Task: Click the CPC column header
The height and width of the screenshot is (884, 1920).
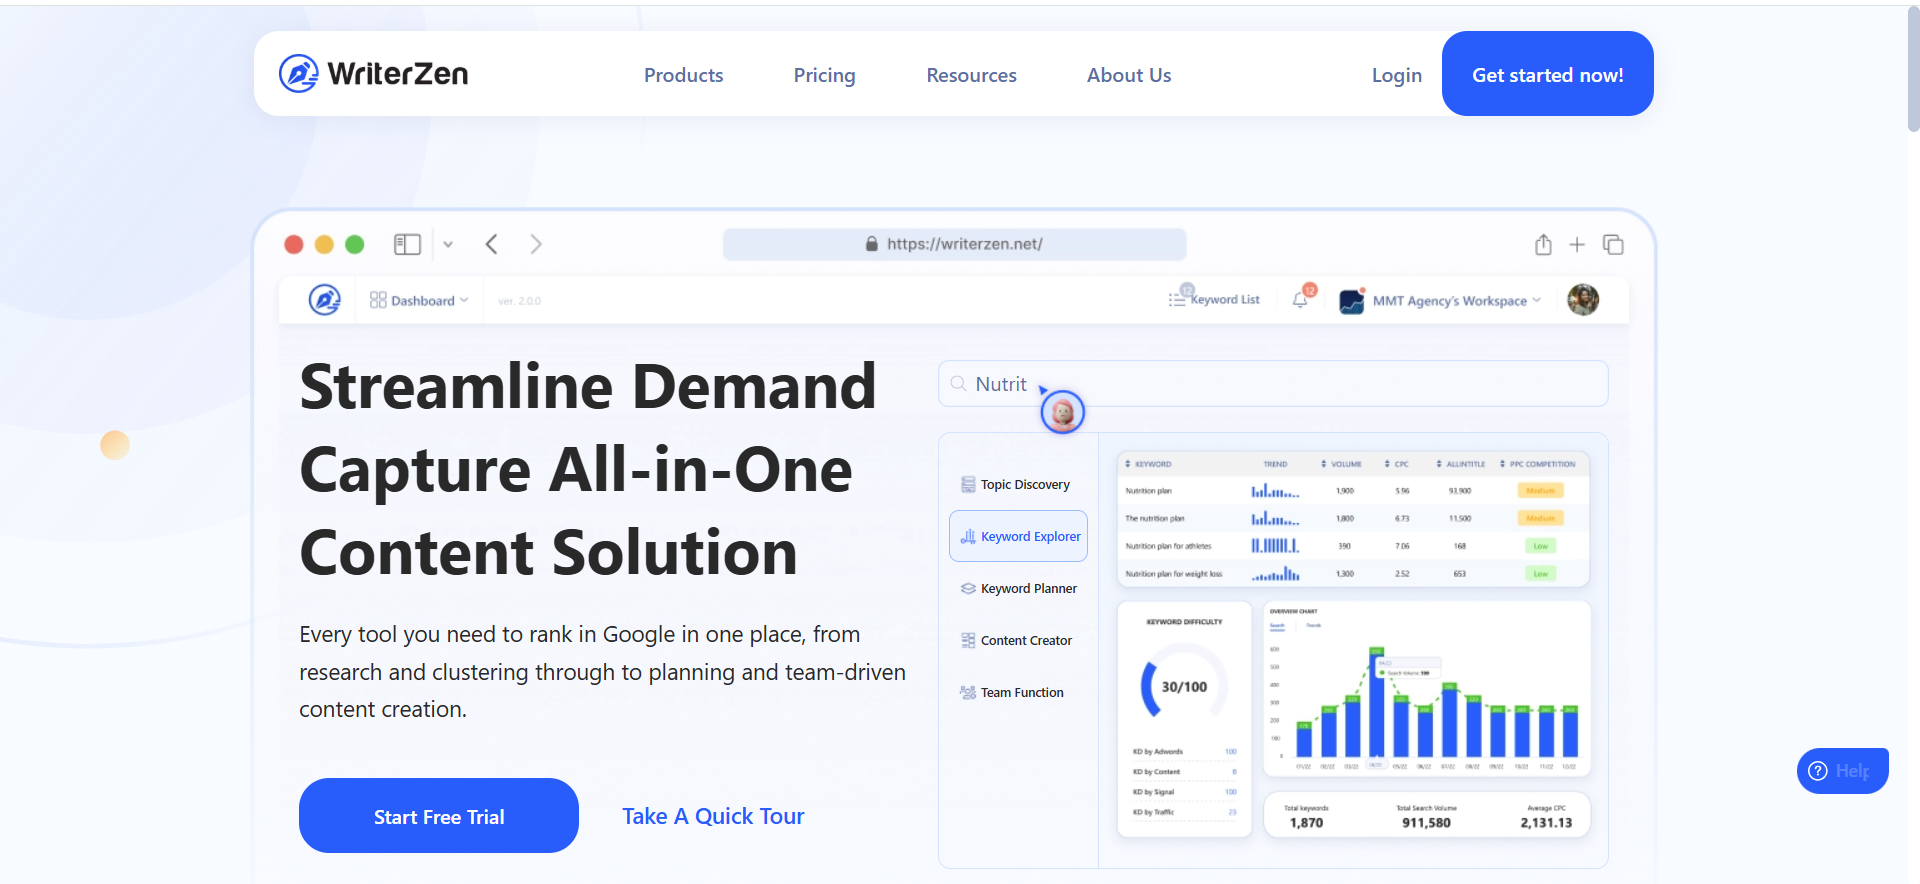Action: [1397, 464]
